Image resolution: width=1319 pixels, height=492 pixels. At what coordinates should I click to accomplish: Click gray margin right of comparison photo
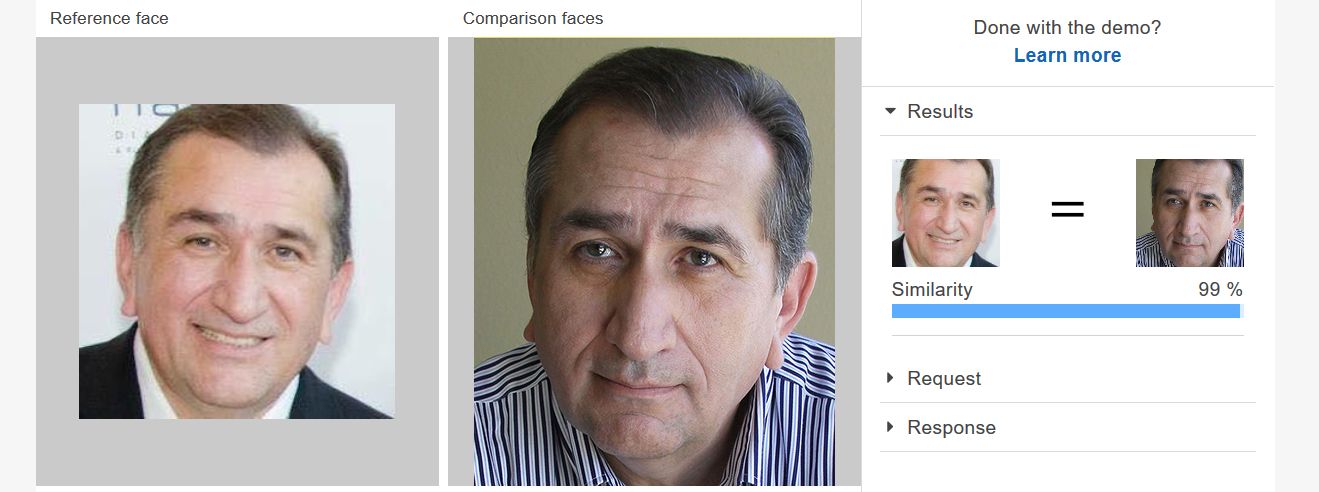click(848, 262)
